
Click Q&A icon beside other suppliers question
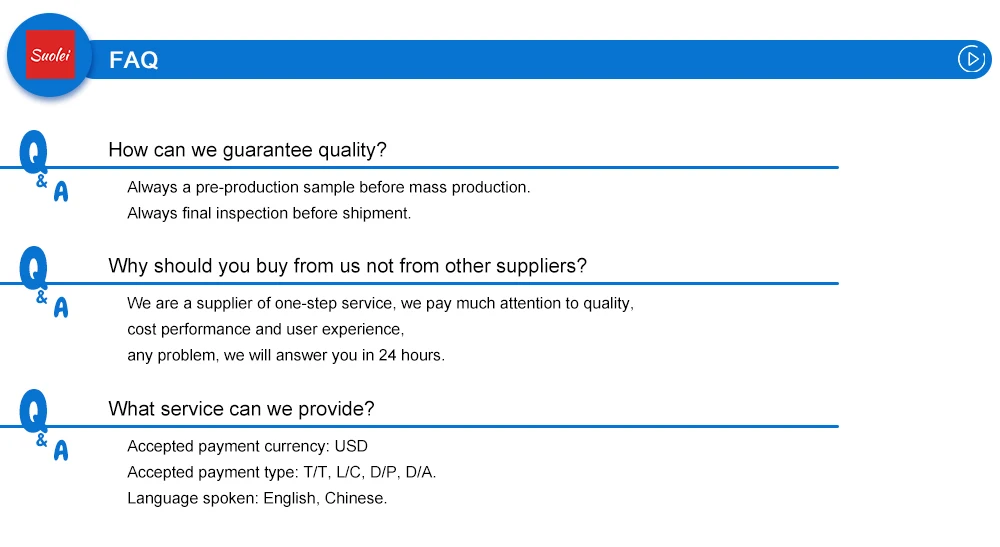[x=42, y=282]
